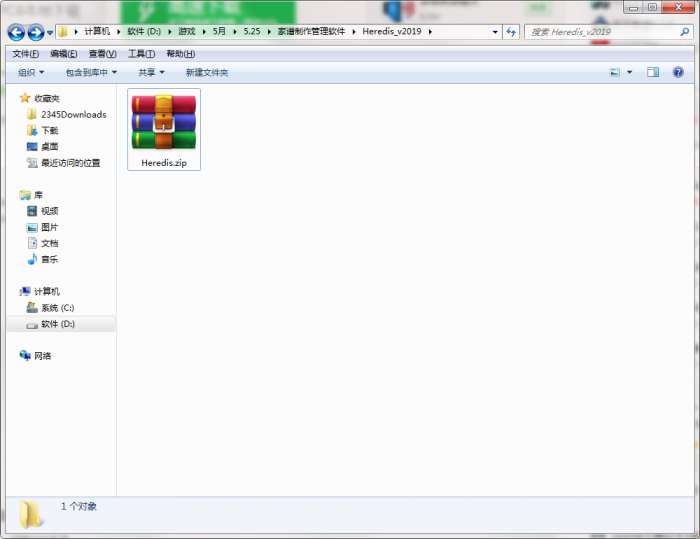
Task: Open the 组织 dropdown
Action: (x=31, y=72)
